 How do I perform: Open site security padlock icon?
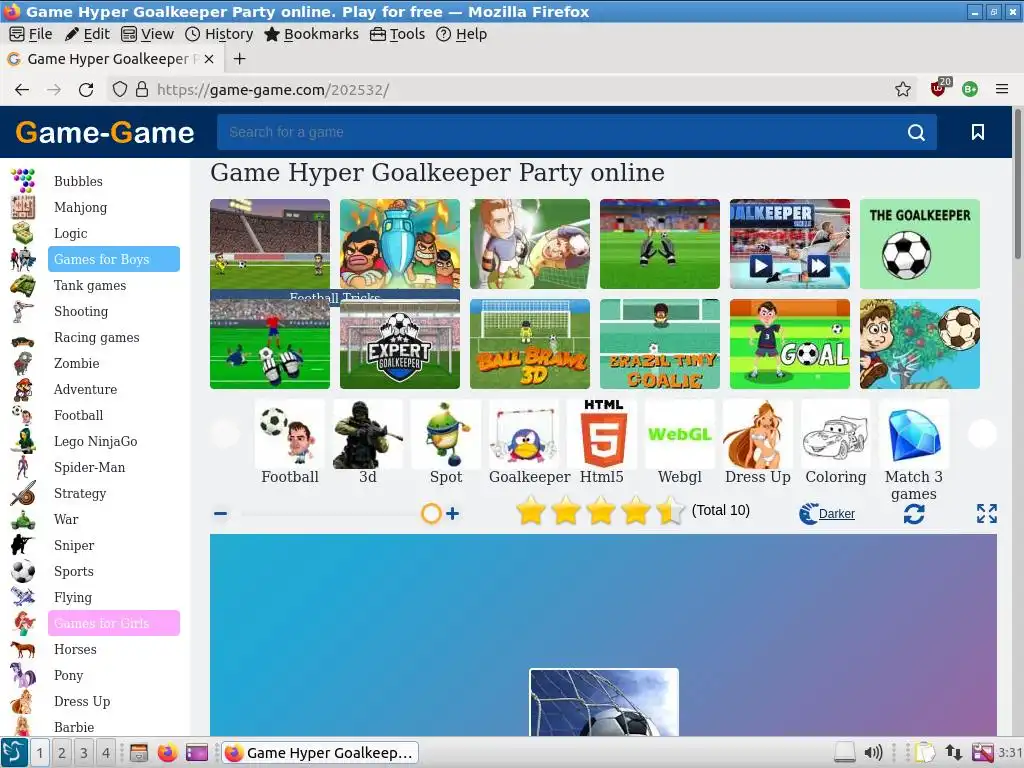[x=142, y=89]
